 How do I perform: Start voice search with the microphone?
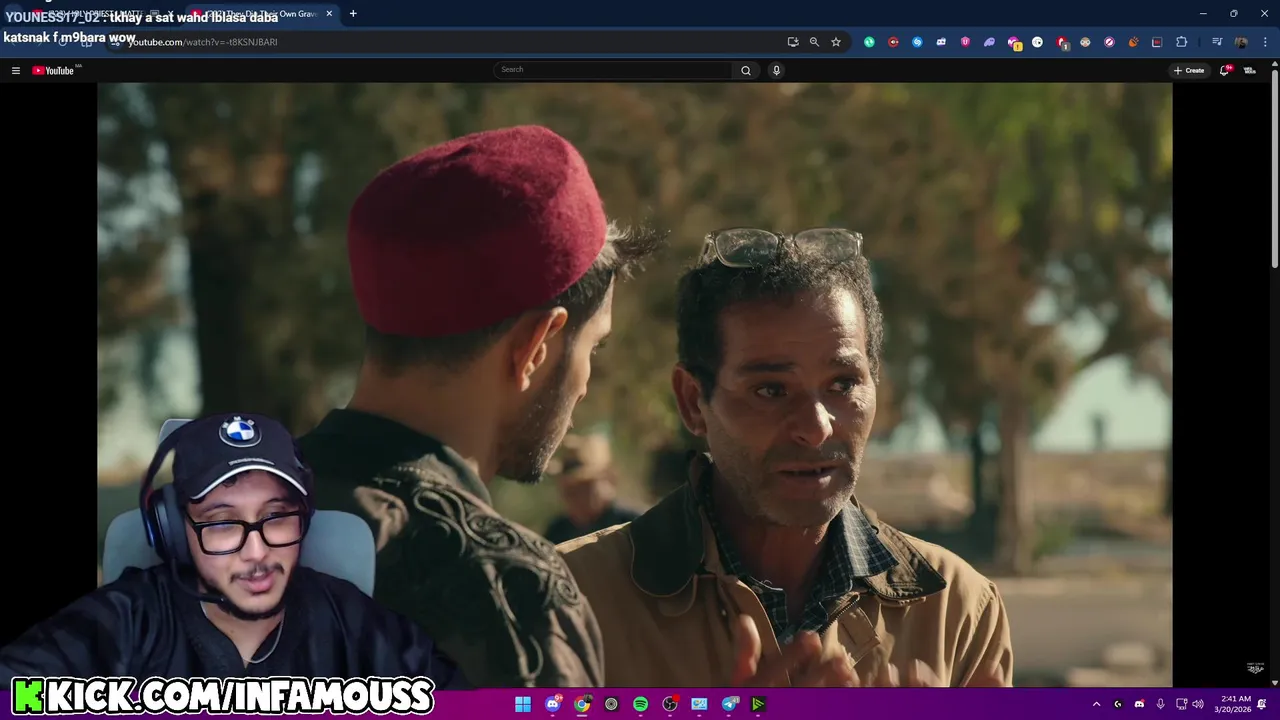[x=776, y=70]
